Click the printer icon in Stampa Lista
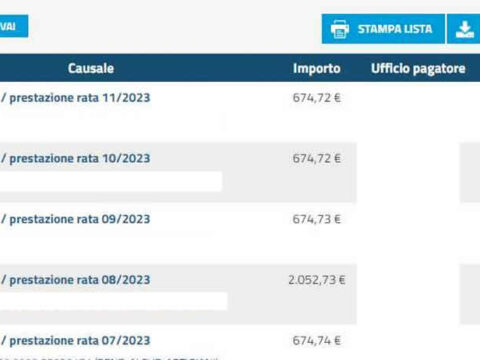Screen dimensions: 480x360 pyautogui.click(x=340, y=29)
